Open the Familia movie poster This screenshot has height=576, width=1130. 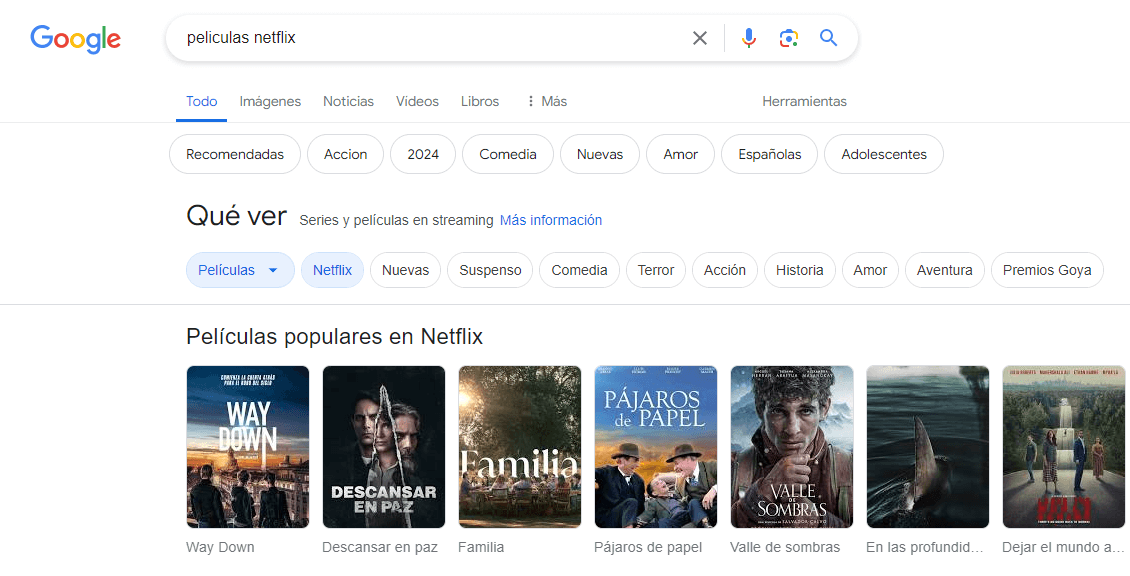point(520,447)
